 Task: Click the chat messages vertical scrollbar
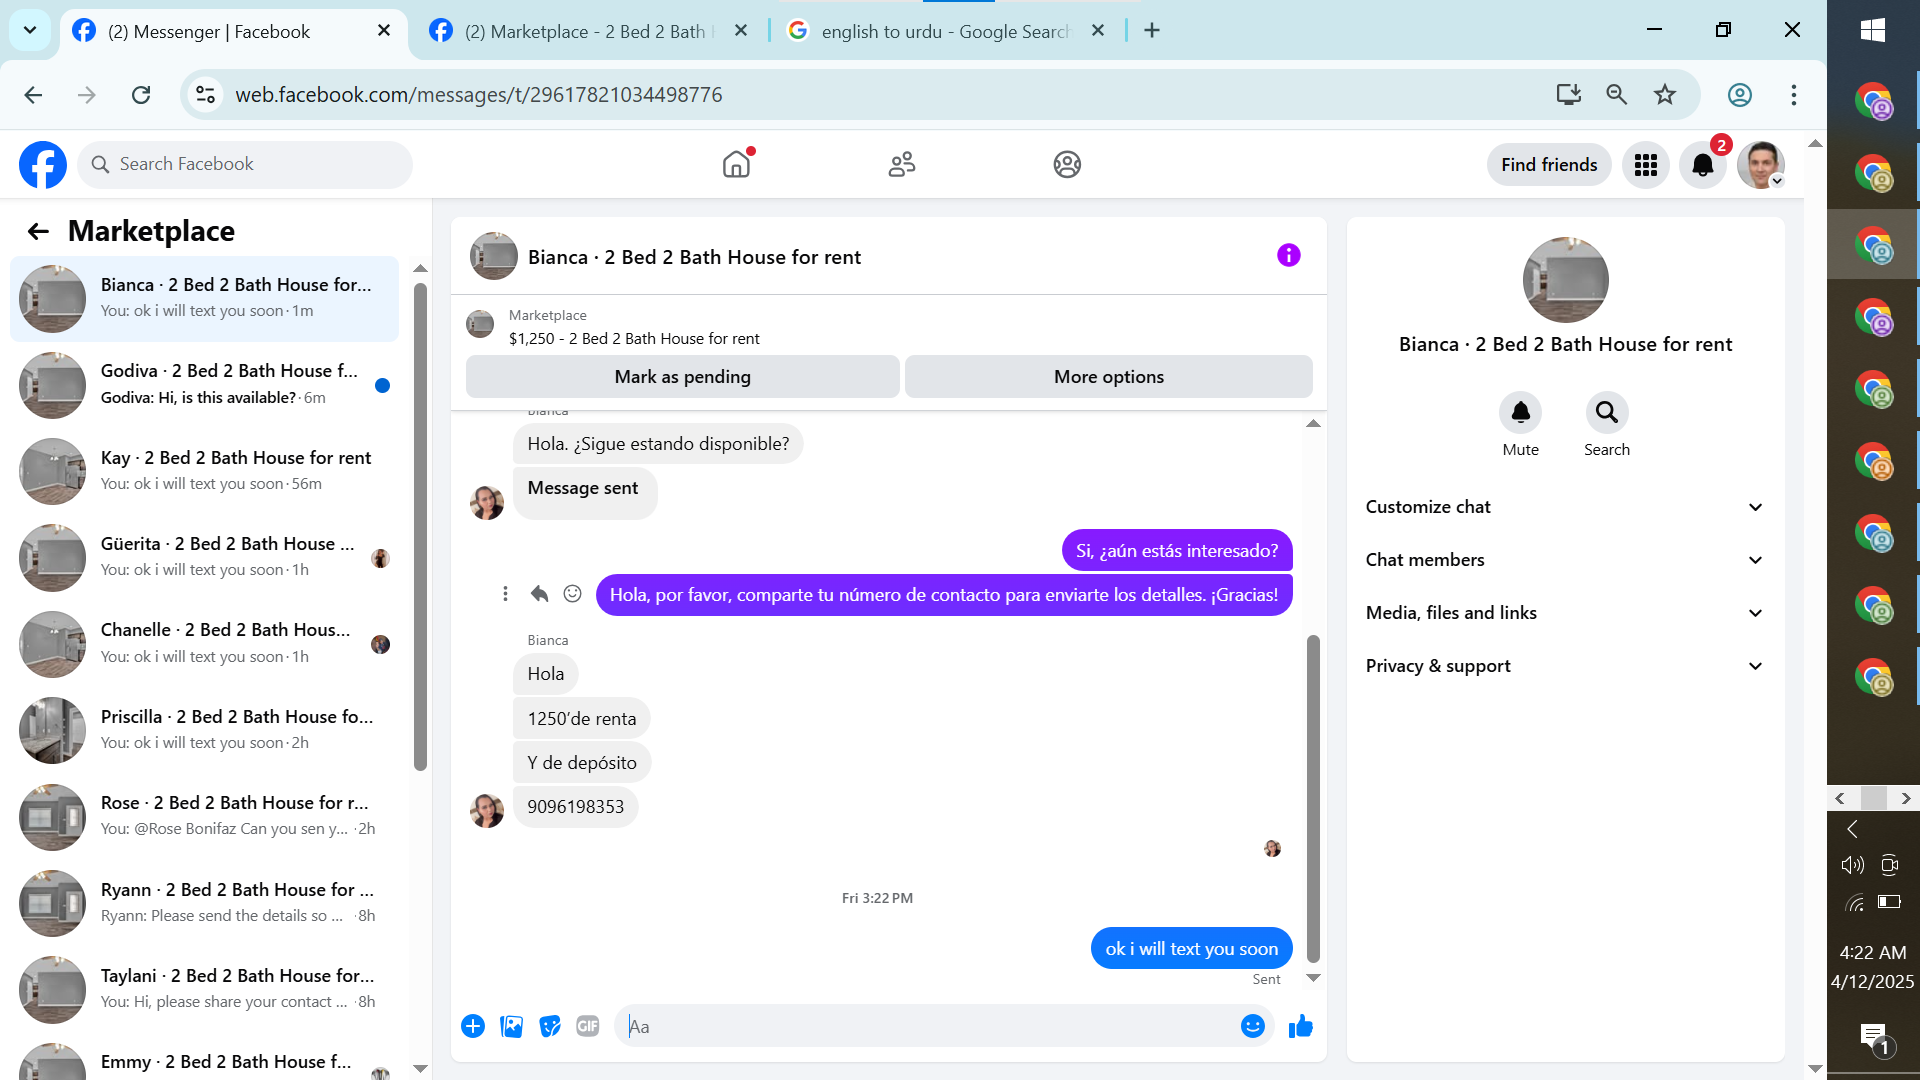pyautogui.click(x=1313, y=798)
